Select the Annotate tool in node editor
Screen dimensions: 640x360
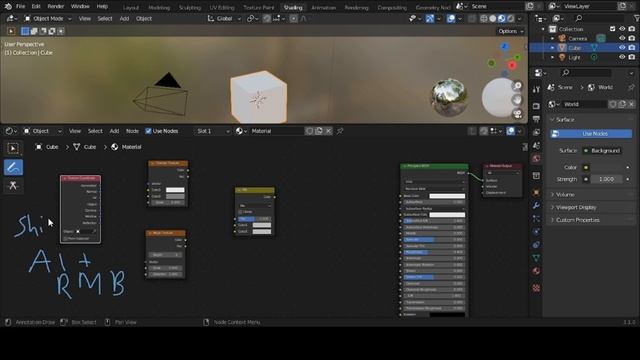[13, 167]
